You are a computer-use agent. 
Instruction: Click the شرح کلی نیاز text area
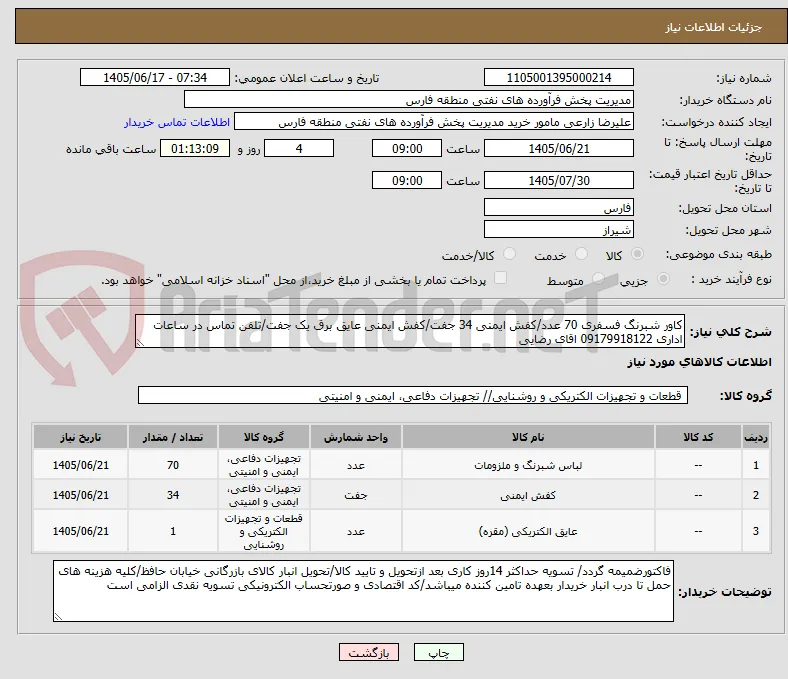tap(410, 332)
